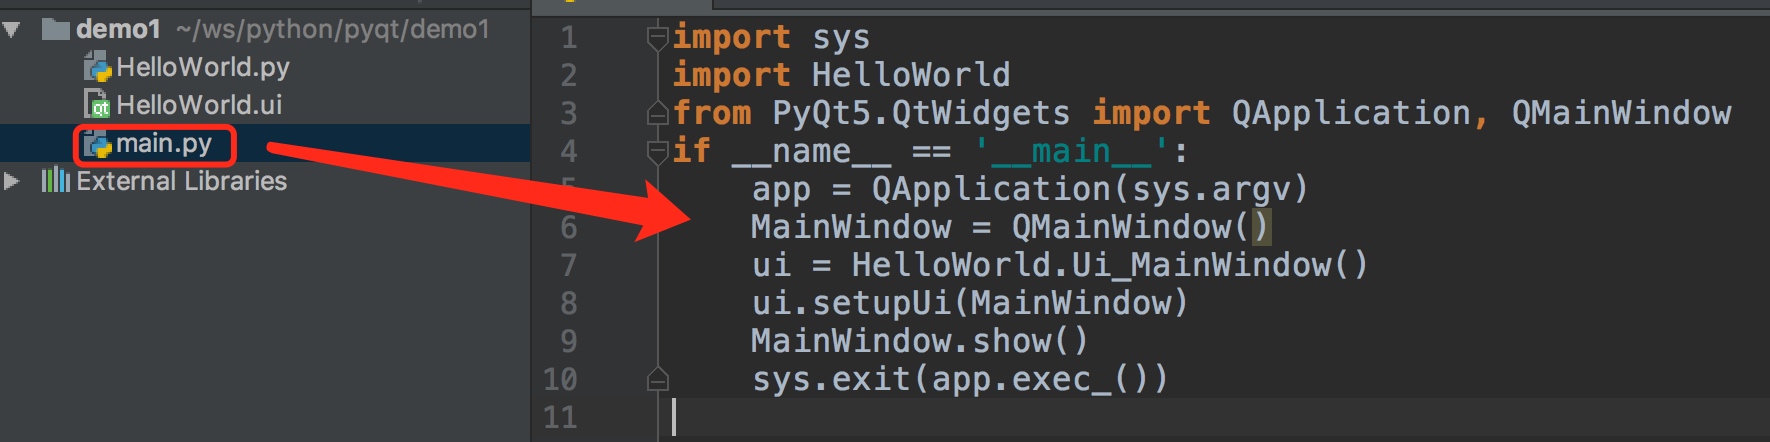Click the Python icon beside HelloWorld.py

tap(97, 68)
